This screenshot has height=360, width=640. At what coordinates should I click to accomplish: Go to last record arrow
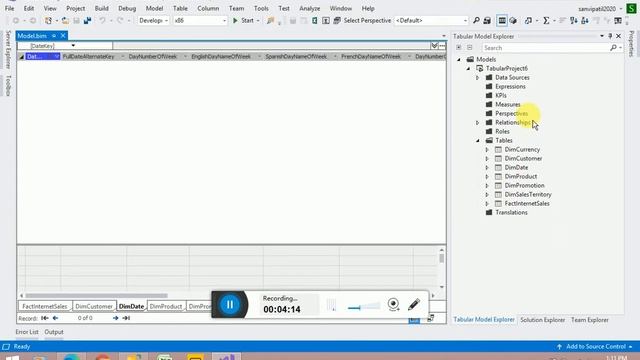click(126, 318)
